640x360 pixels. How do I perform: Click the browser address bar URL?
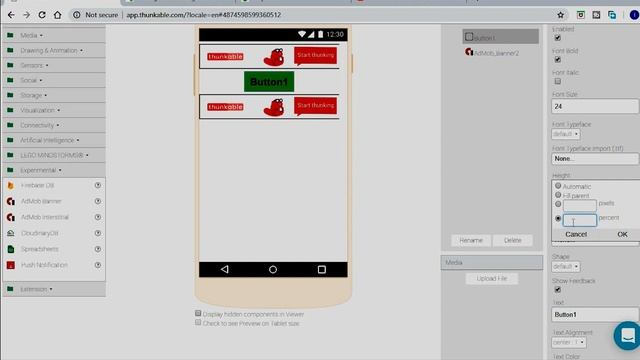click(x=204, y=15)
